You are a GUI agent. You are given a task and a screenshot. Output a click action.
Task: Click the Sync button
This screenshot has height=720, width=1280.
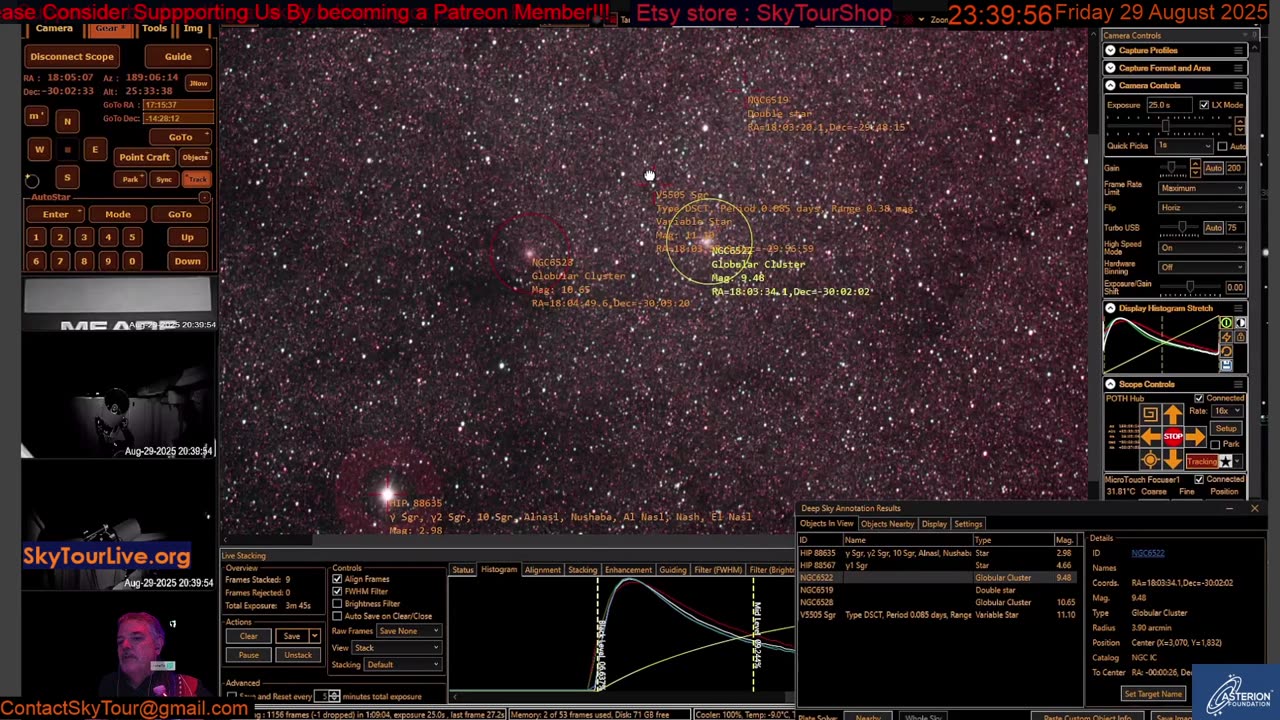pyautogui.click(x=164, y=179)
